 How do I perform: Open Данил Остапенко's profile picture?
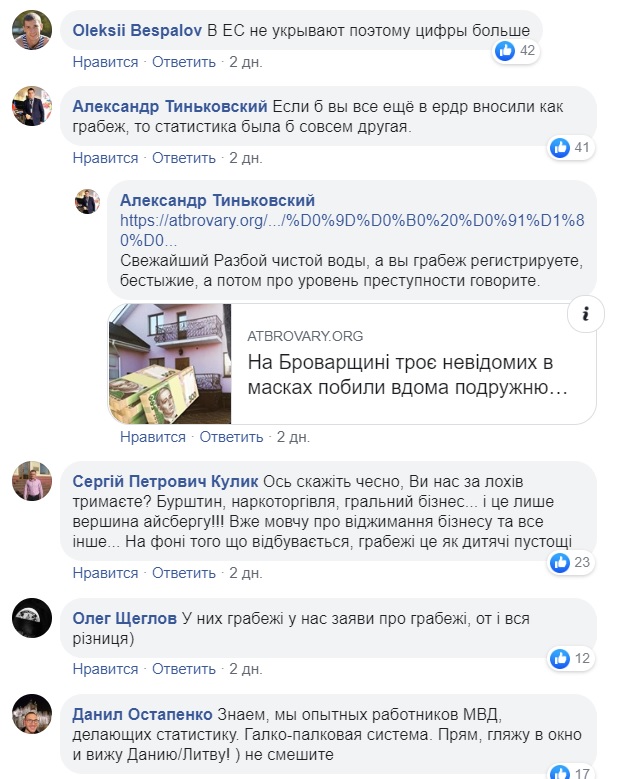pos(32,714)
